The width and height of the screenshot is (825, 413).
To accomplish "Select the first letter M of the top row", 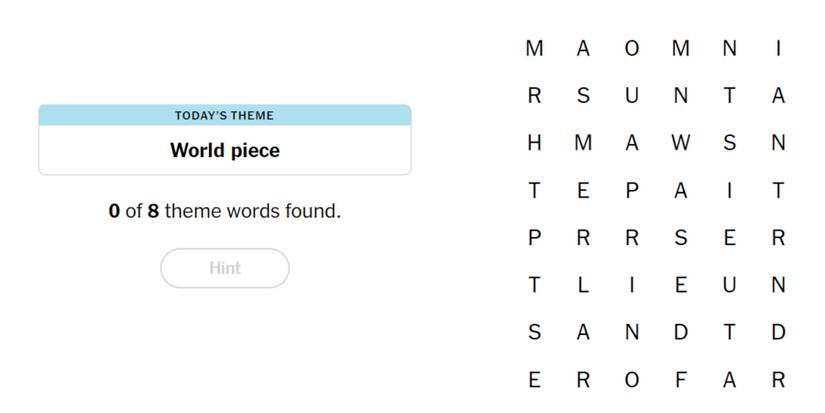I will pos(534,48).
